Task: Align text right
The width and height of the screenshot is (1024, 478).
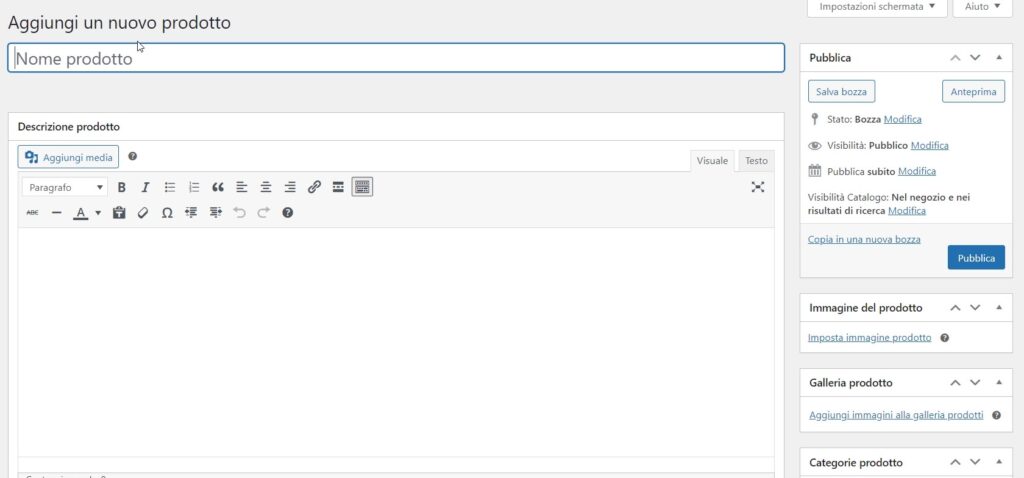Action: click(x=290, y=187)
